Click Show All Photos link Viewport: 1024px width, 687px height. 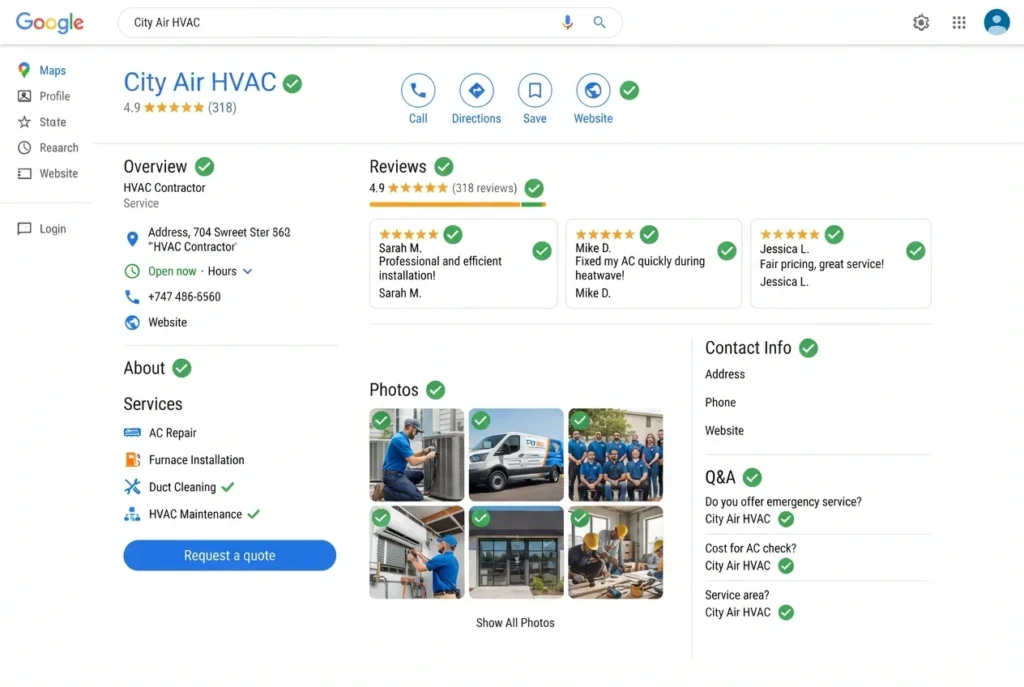tap(515, 623)
